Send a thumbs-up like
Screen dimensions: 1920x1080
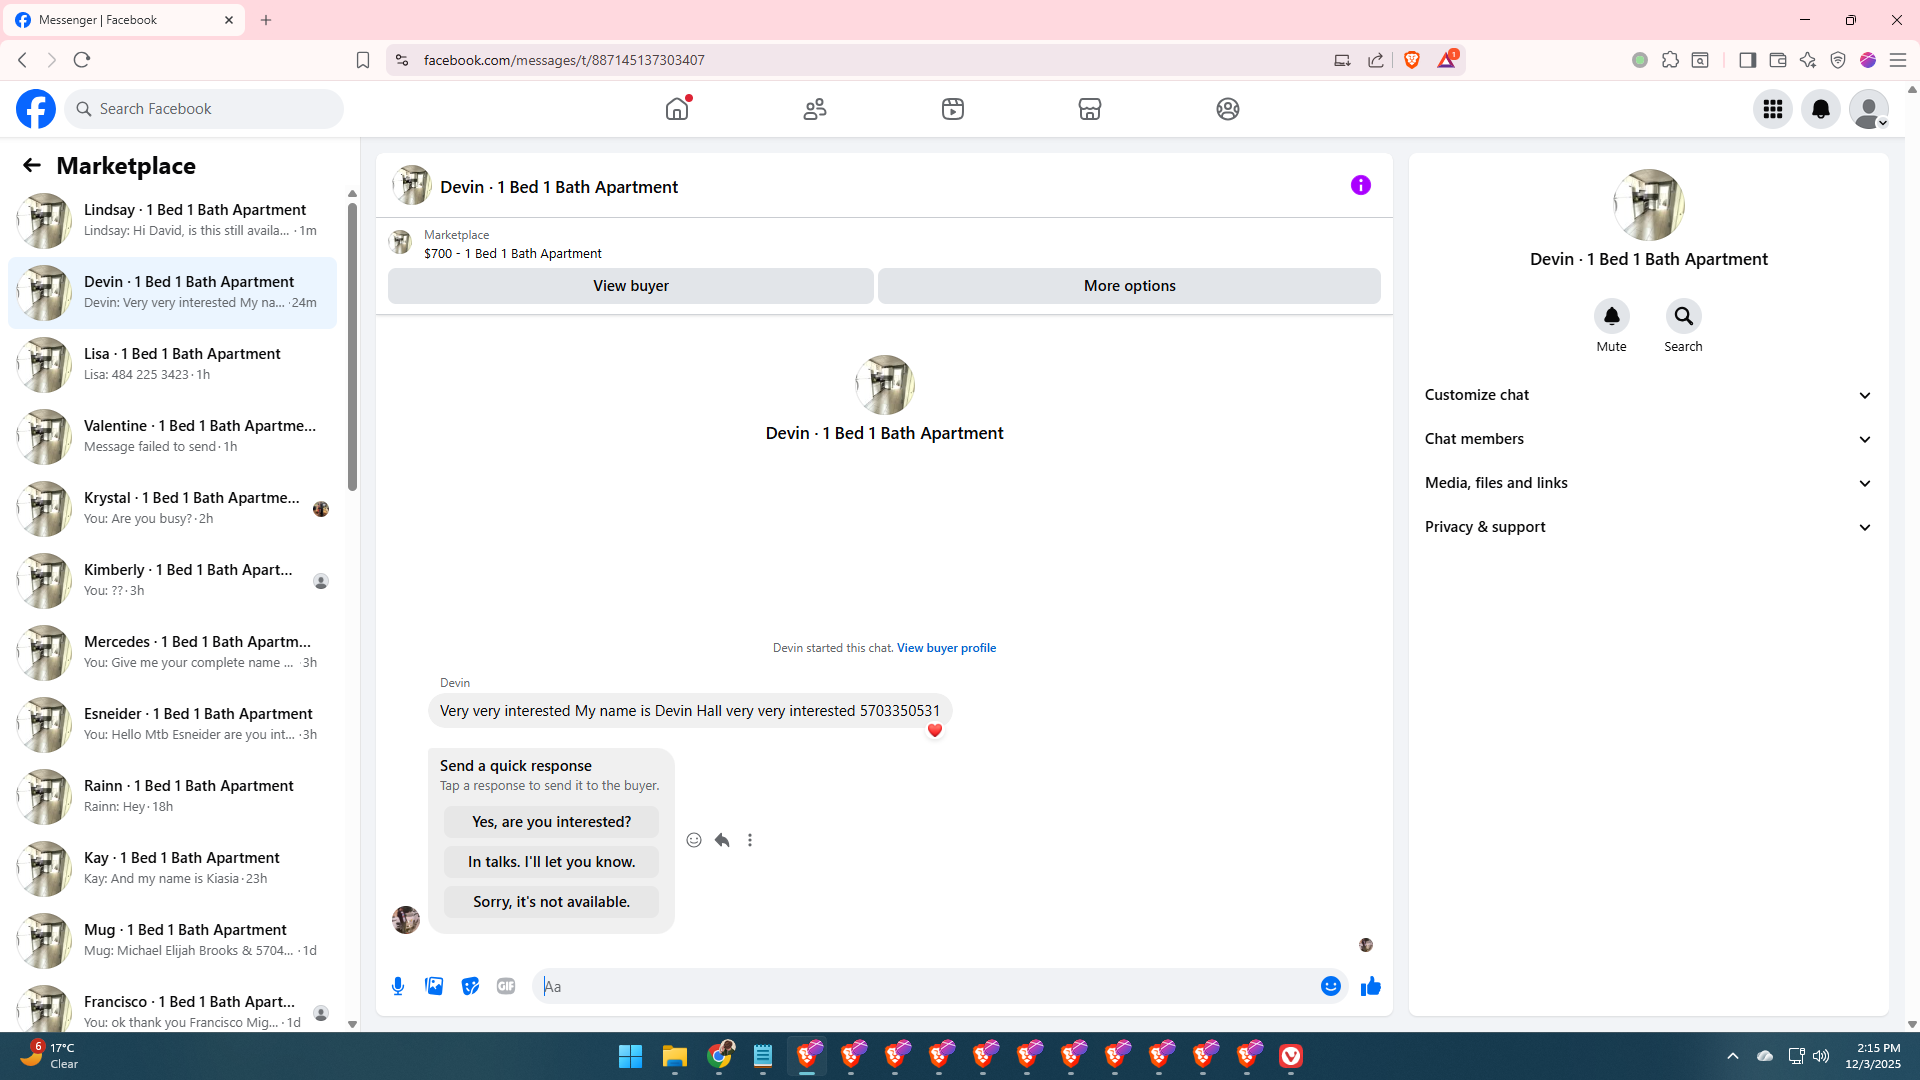pyautogui.click(x=1370, y=986)
